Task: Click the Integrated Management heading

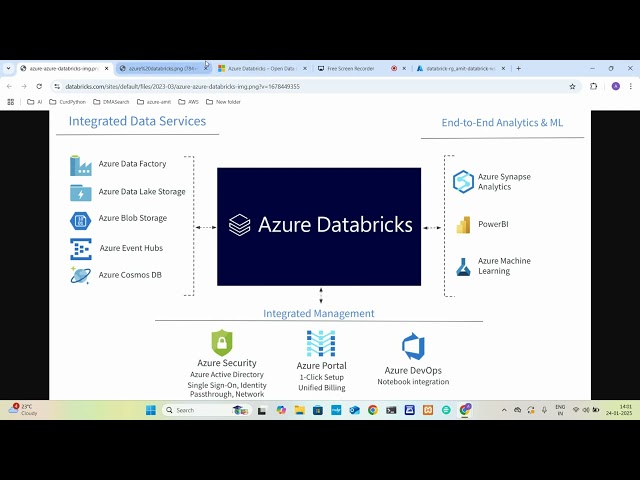Action: coord(318,313)
